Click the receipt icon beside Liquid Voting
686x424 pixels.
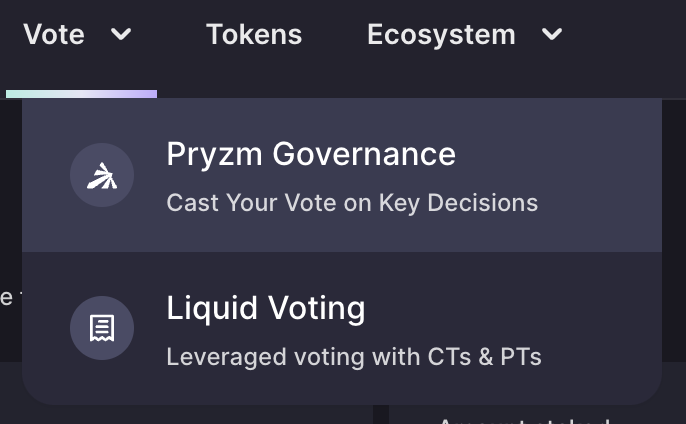click(102, 328)
